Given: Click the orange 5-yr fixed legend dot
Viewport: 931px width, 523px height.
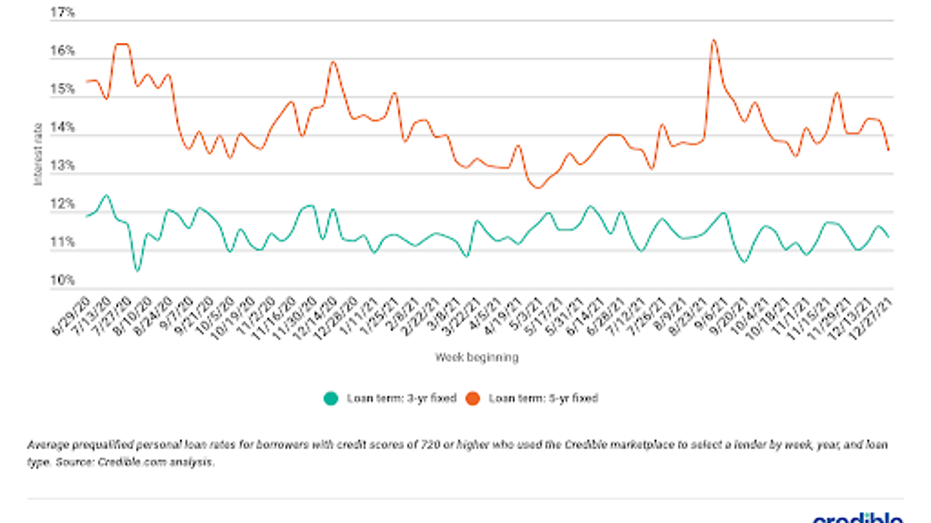Looking at the screenshot, I should 473,398.
